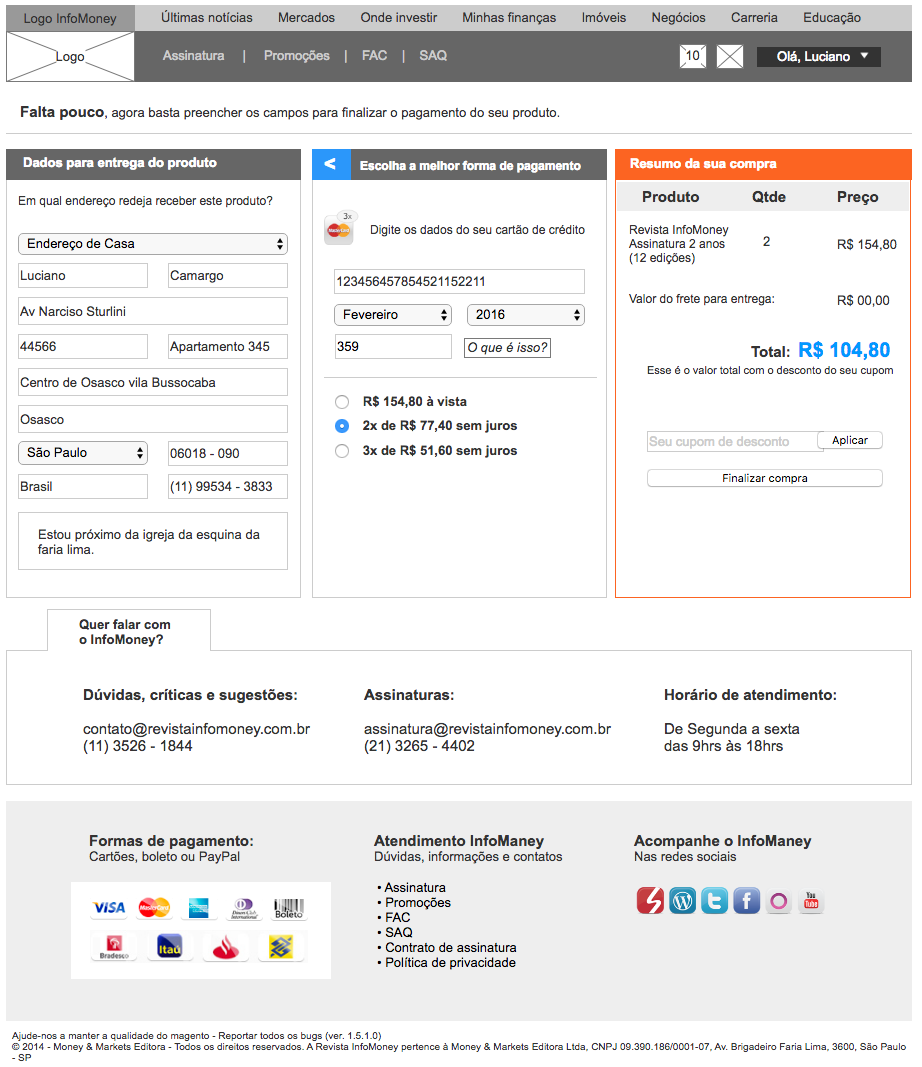Click the first name field Luciano

pyautogui.click(x=83, y=276)
